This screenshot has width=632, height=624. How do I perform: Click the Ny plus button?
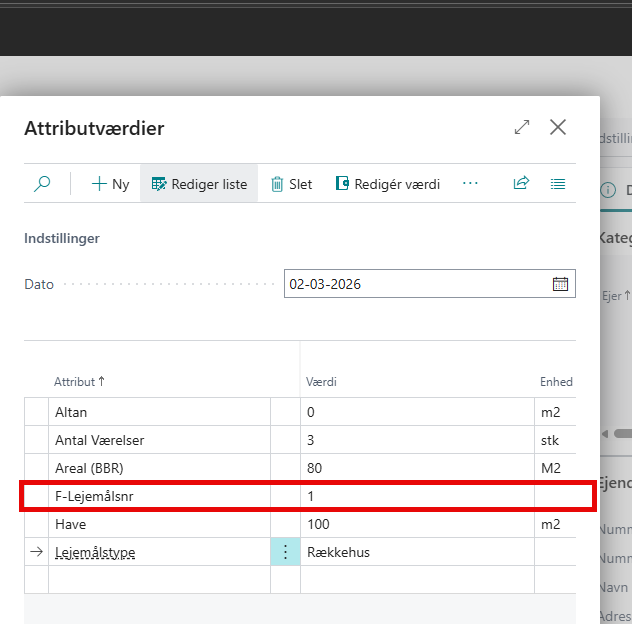110,184
